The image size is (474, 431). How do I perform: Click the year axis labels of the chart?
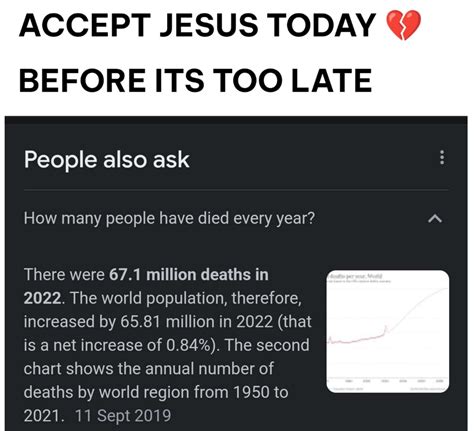click(x=395, y=381)
